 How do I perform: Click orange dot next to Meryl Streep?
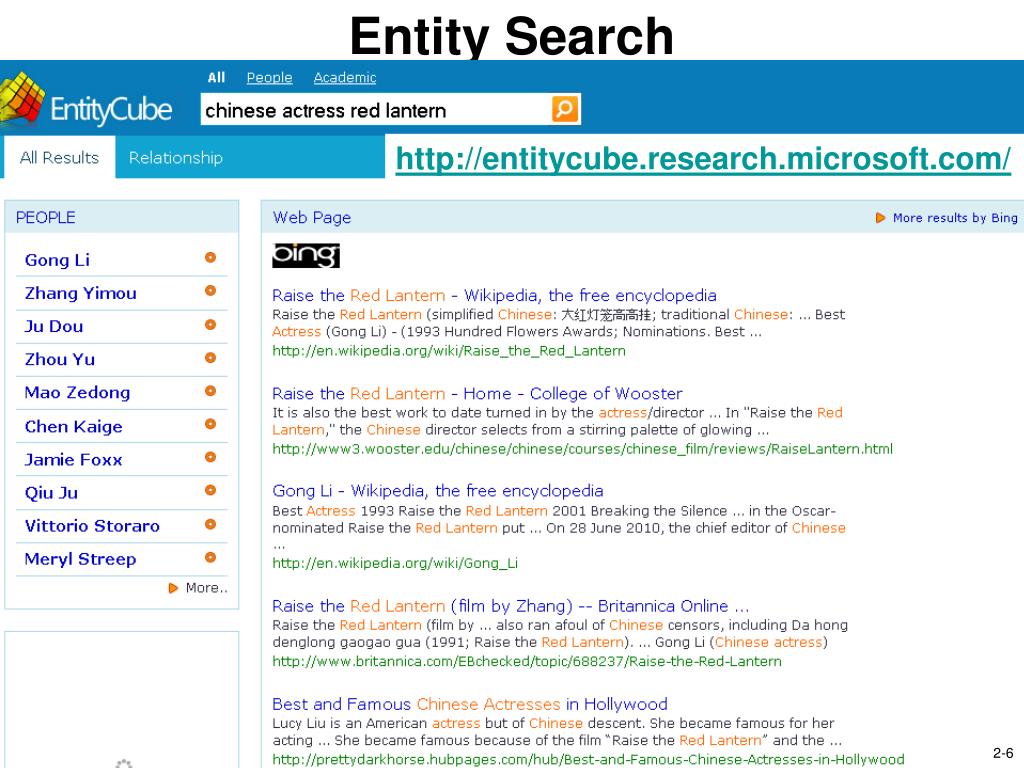(x=210, y=558)
